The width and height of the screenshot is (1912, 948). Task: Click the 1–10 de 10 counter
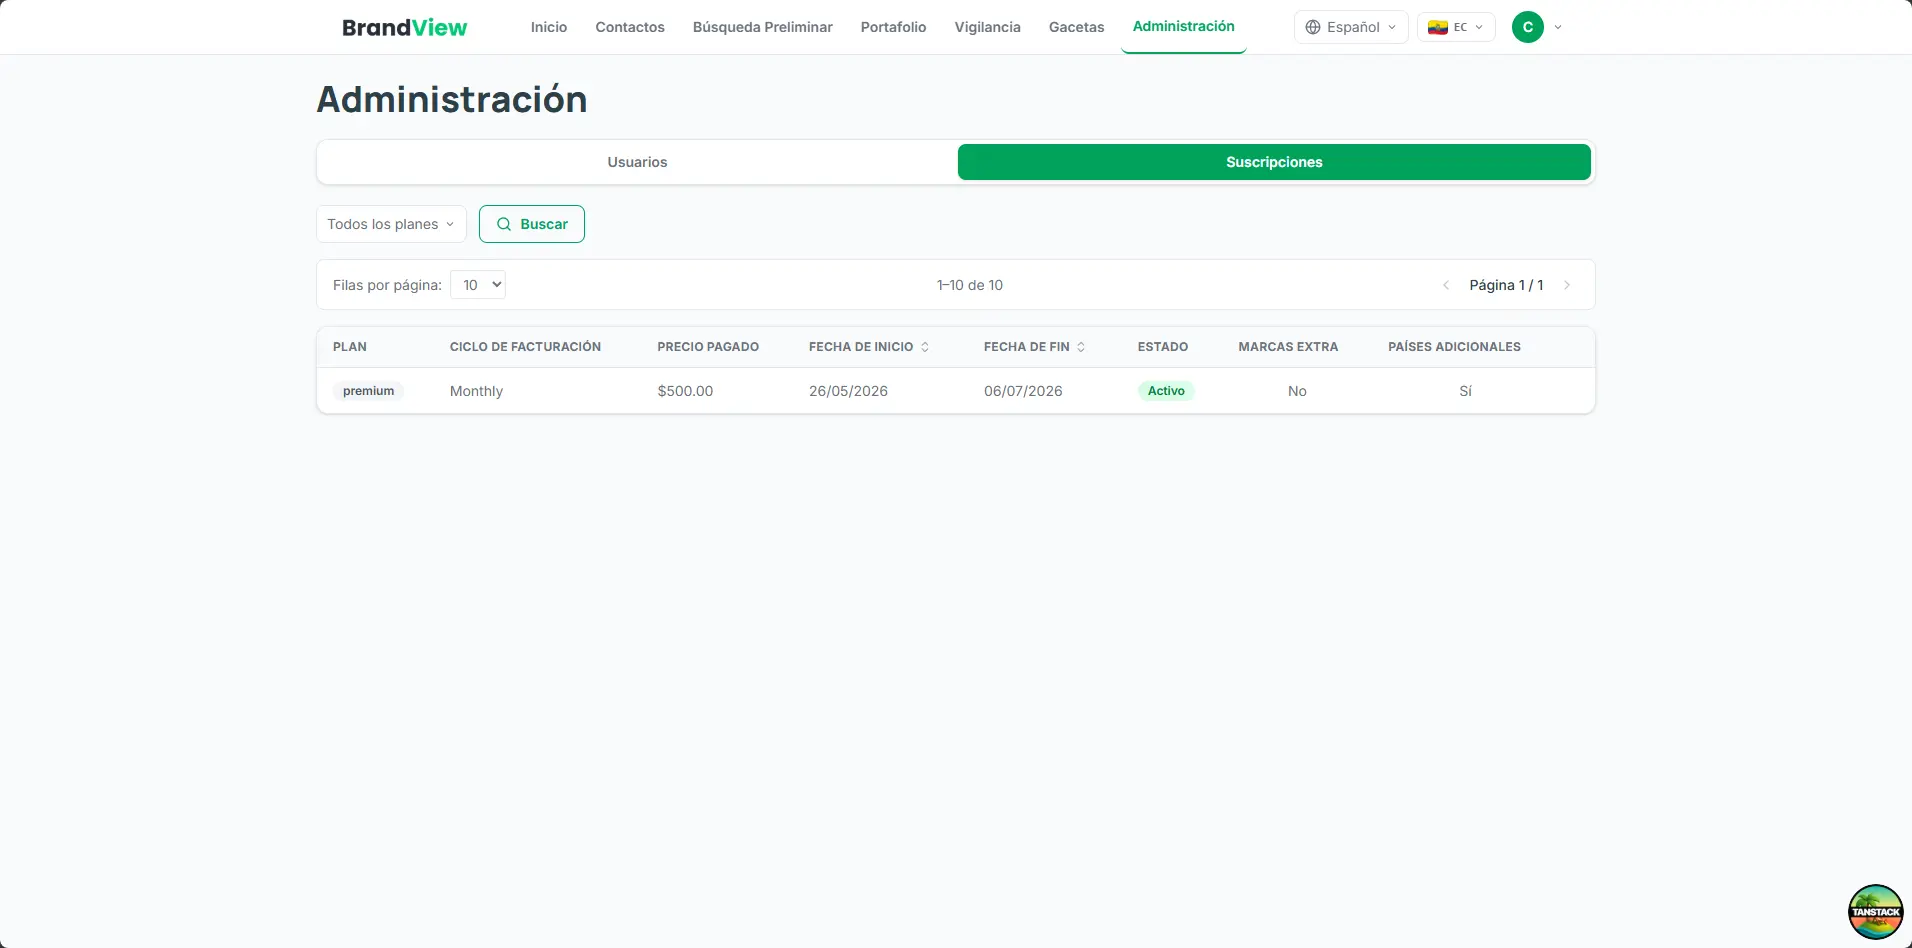pos(970,285)
